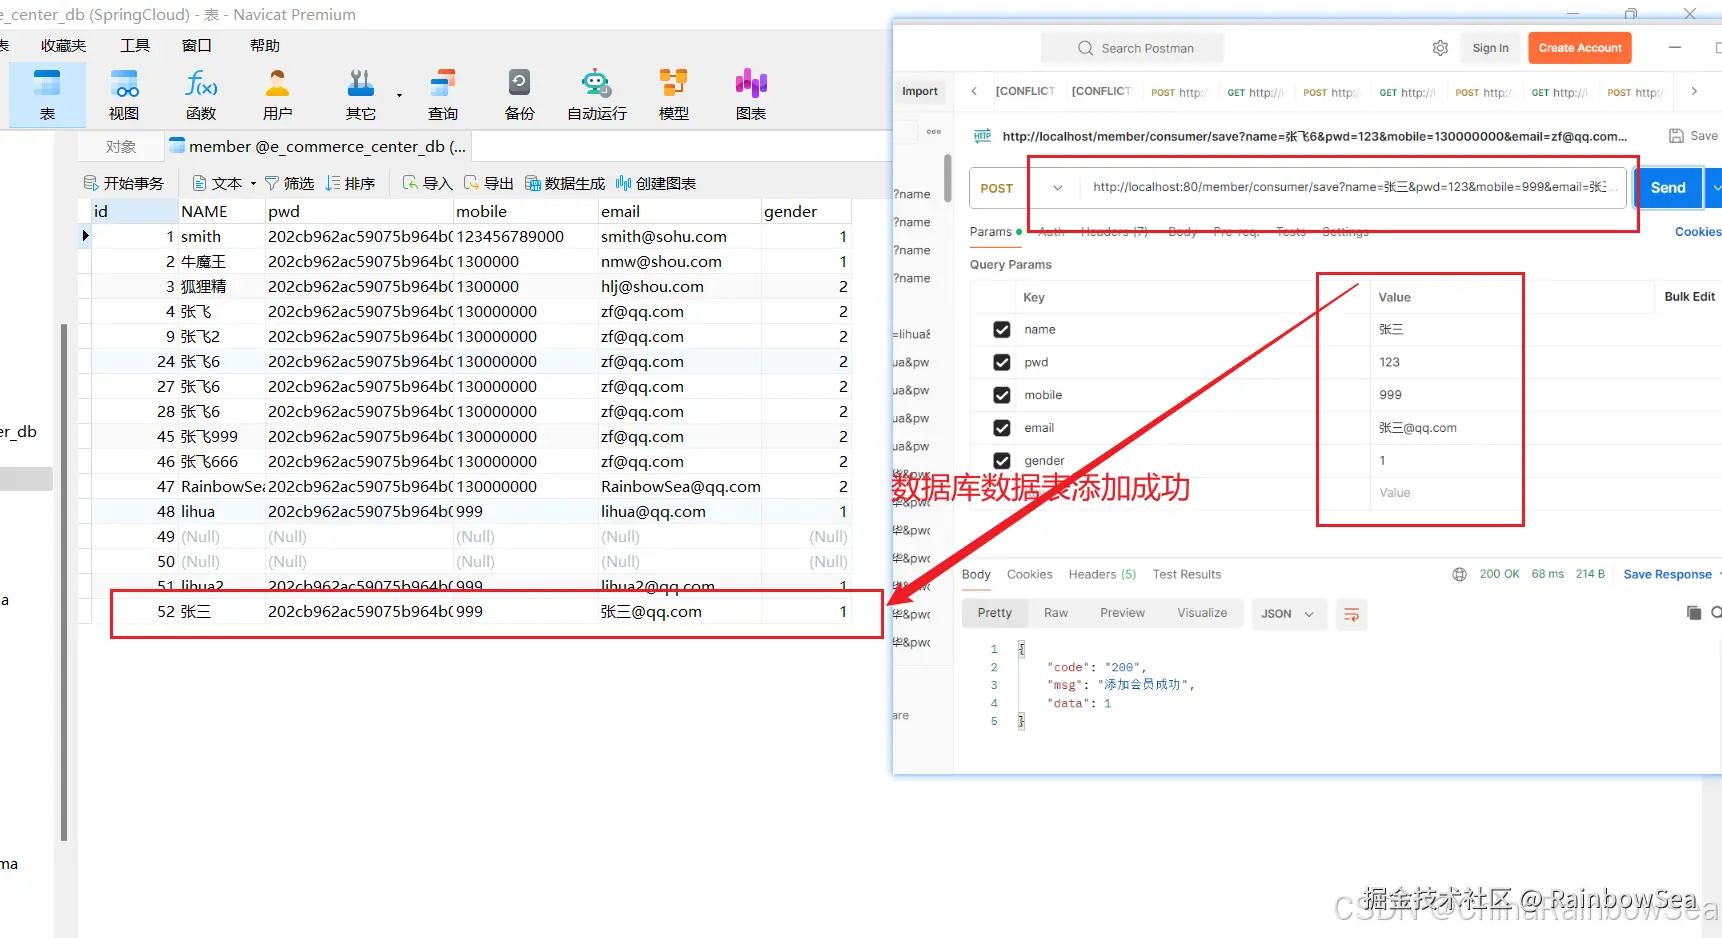This screenshot has width=1722, height=938.
Task: Uncheck the email query param checkbox
Action: (x=1002, y=428)
